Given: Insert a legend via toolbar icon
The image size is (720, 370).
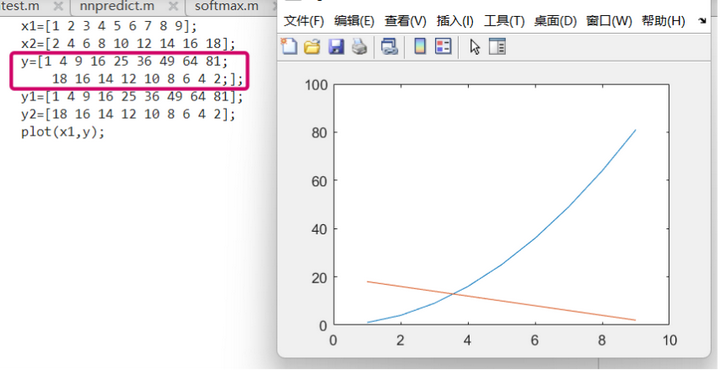Looking at the screenshot, I should point(443,46).
